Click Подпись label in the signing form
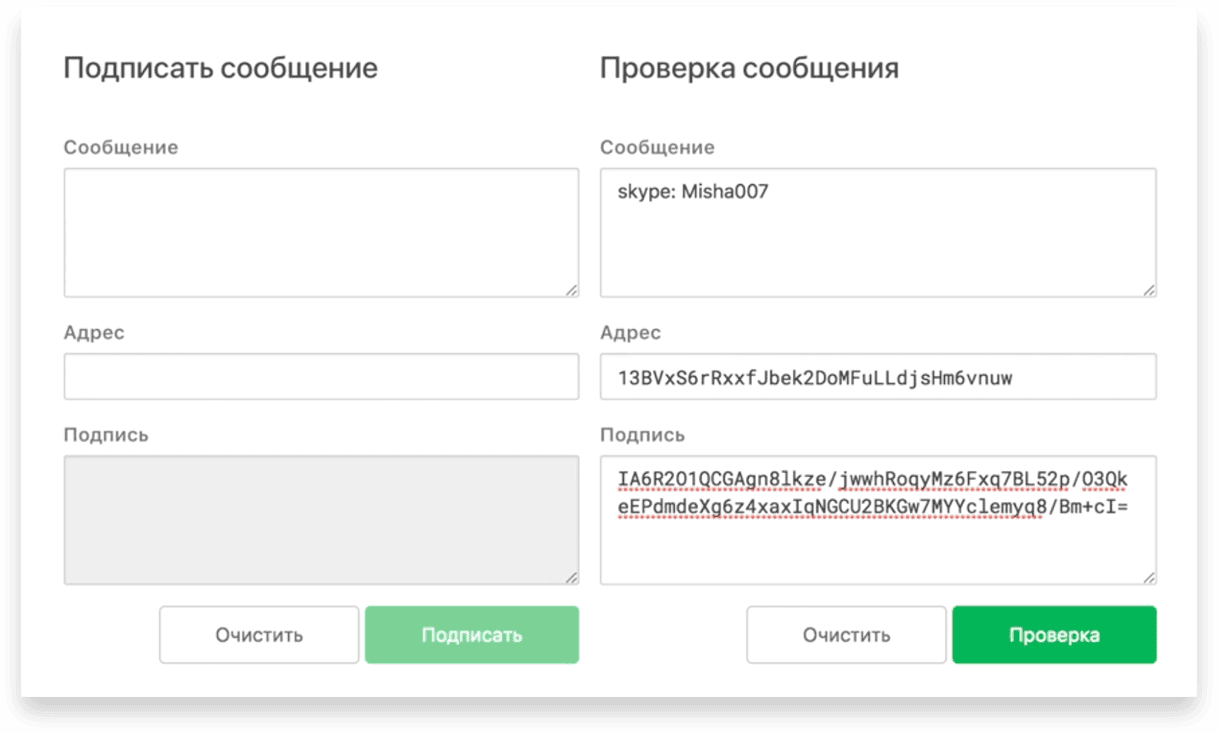 pyautogui.click(x=106, y=435)
